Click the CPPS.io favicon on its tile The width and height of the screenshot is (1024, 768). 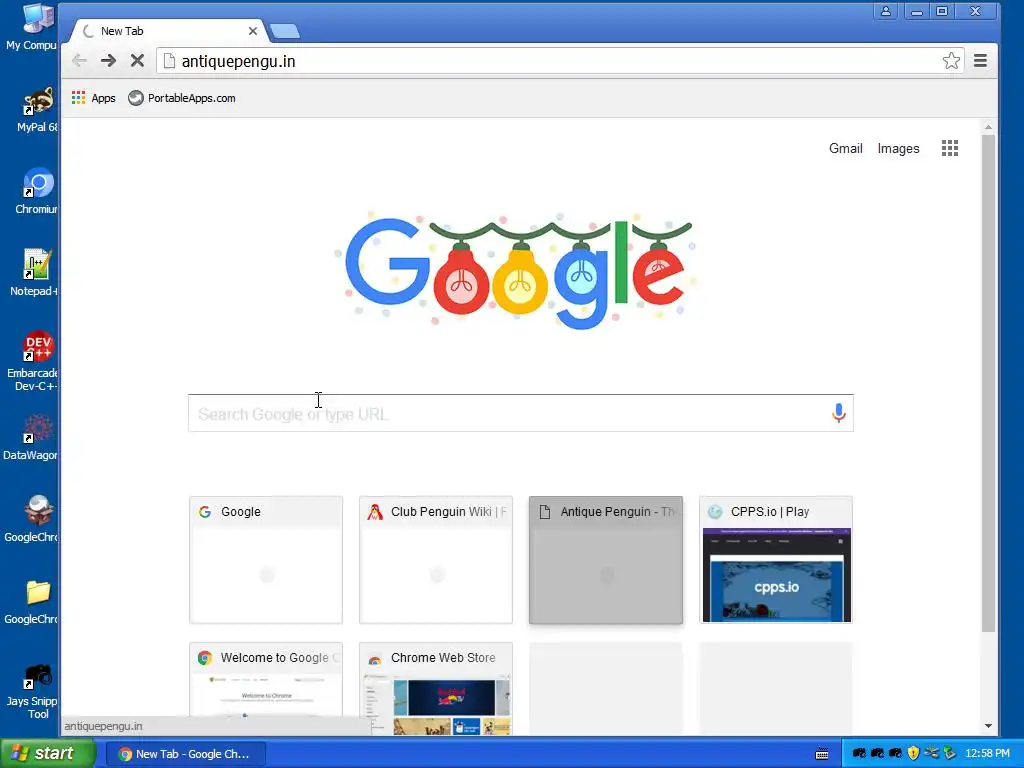click(x=715, y=512)
